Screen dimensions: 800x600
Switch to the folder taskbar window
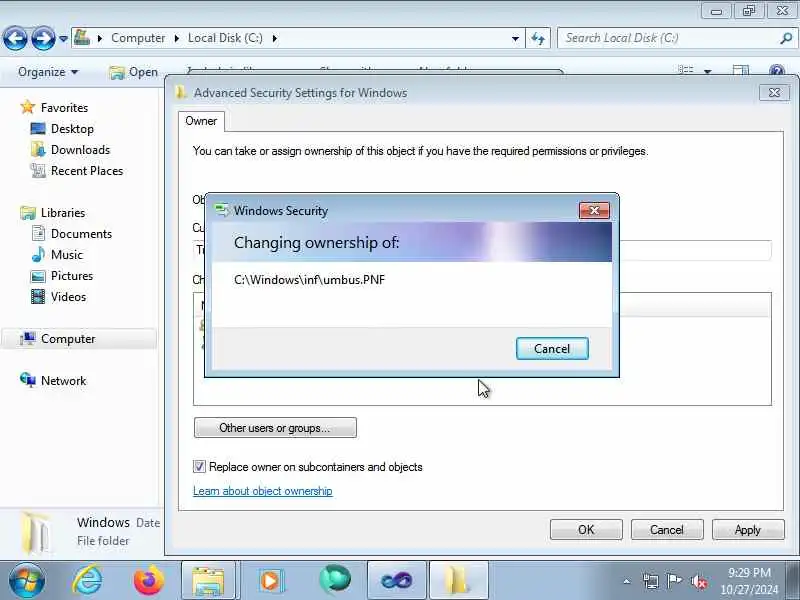click(459, 580)
